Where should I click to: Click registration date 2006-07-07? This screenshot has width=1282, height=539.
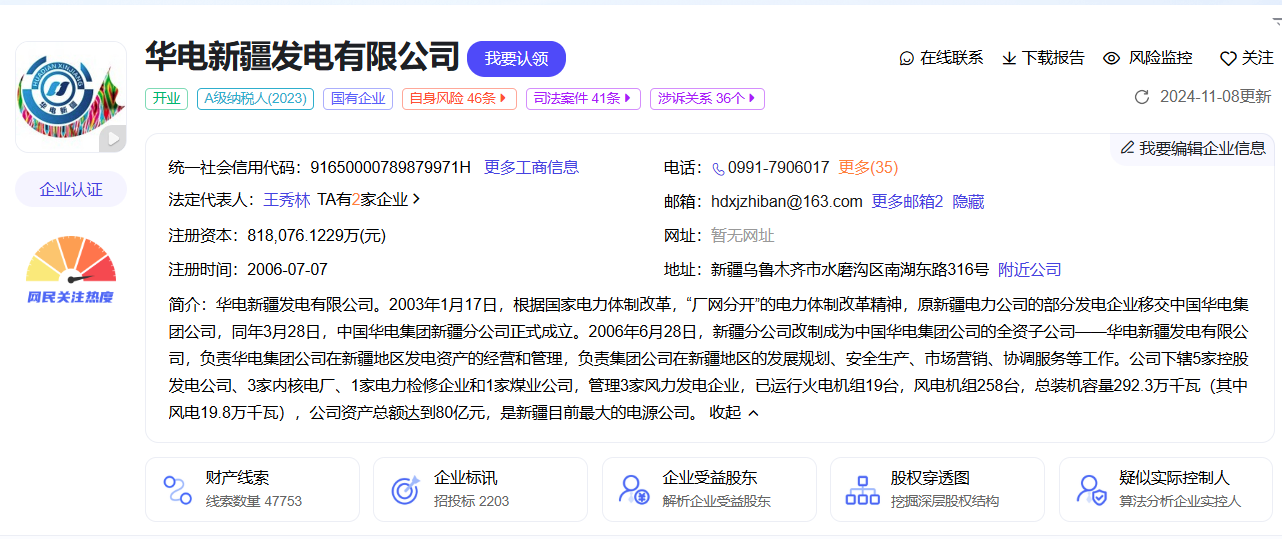tap(287, 269)
